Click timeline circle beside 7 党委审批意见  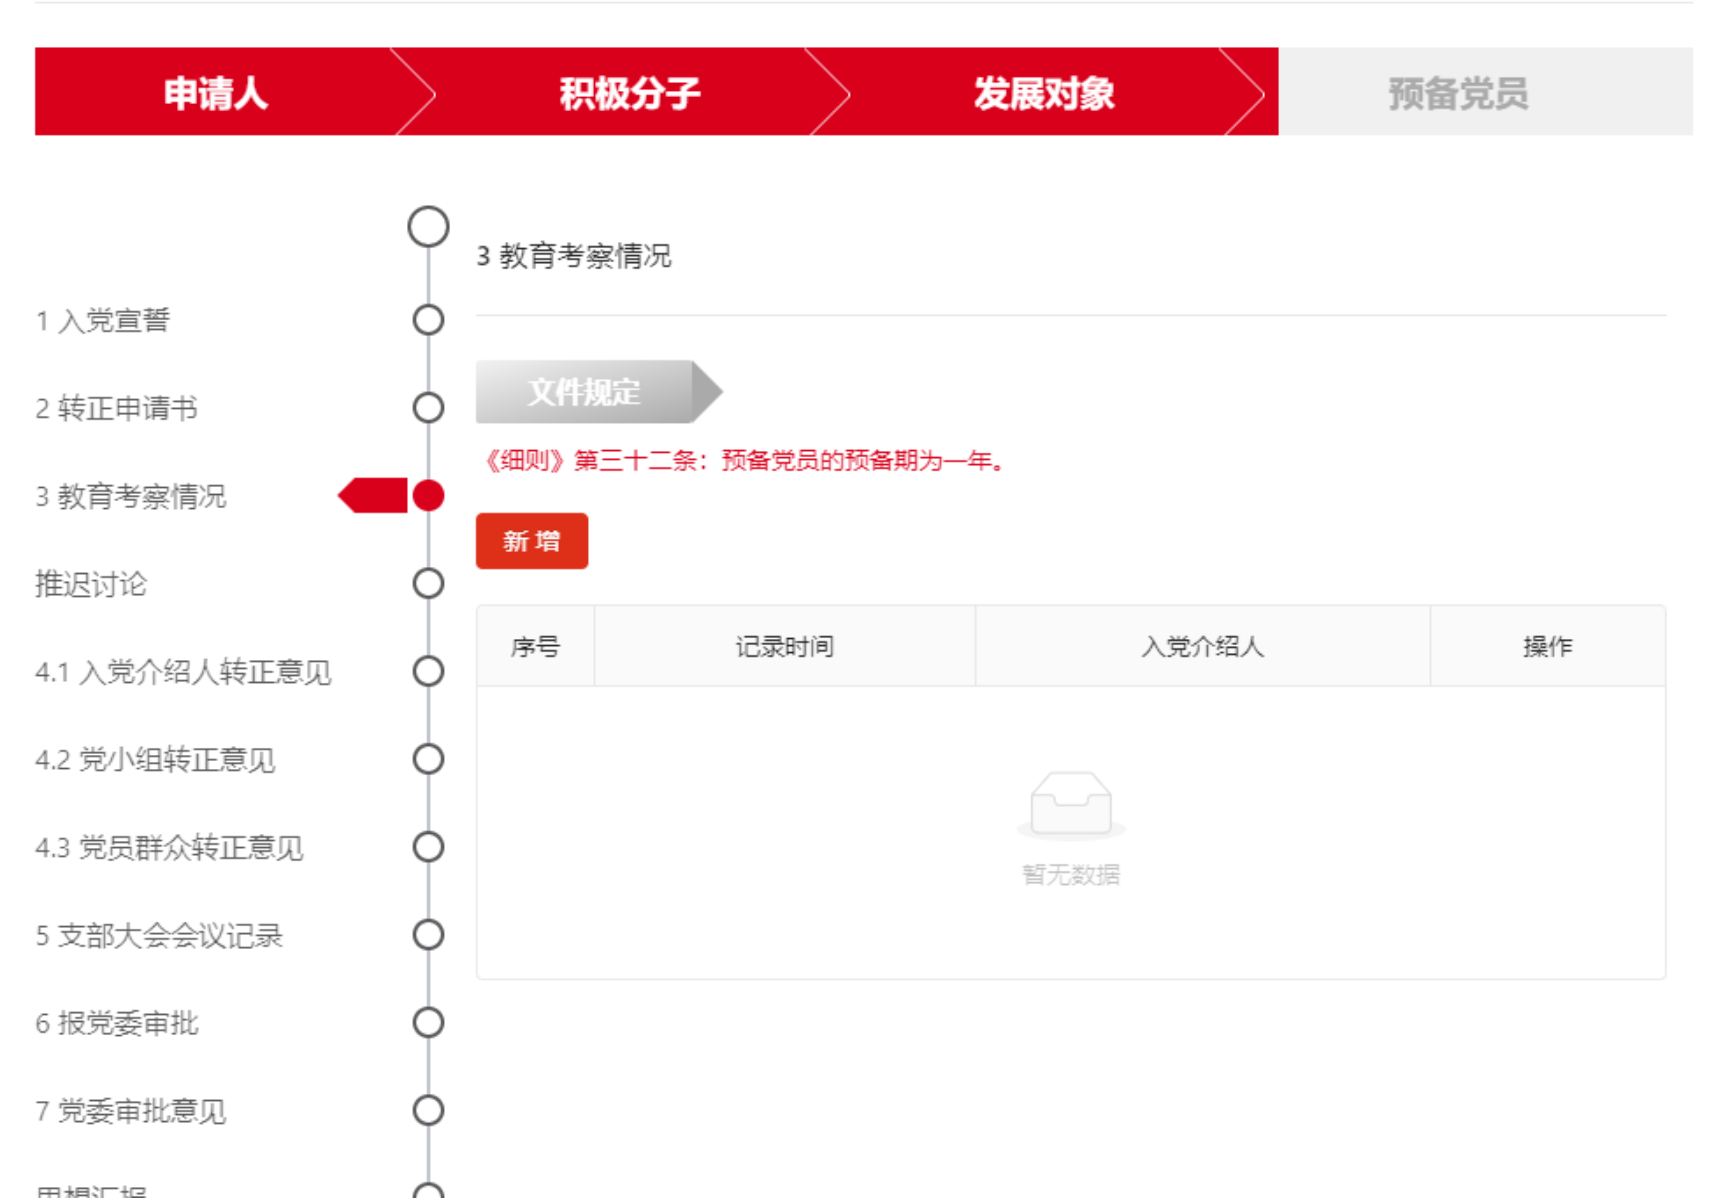[x=428, y=1111]
